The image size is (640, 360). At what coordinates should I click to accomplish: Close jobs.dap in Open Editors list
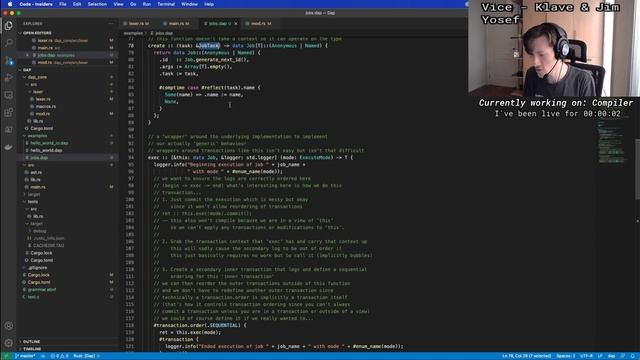28,55
